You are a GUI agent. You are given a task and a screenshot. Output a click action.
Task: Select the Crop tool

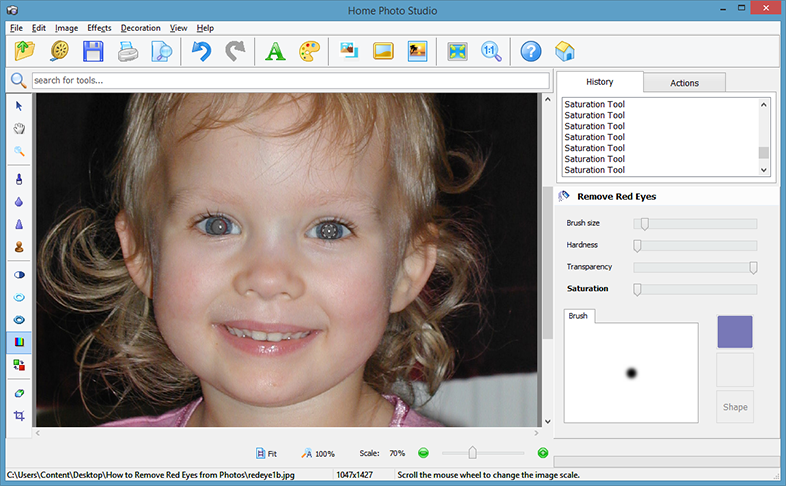[x=19, y=415]
